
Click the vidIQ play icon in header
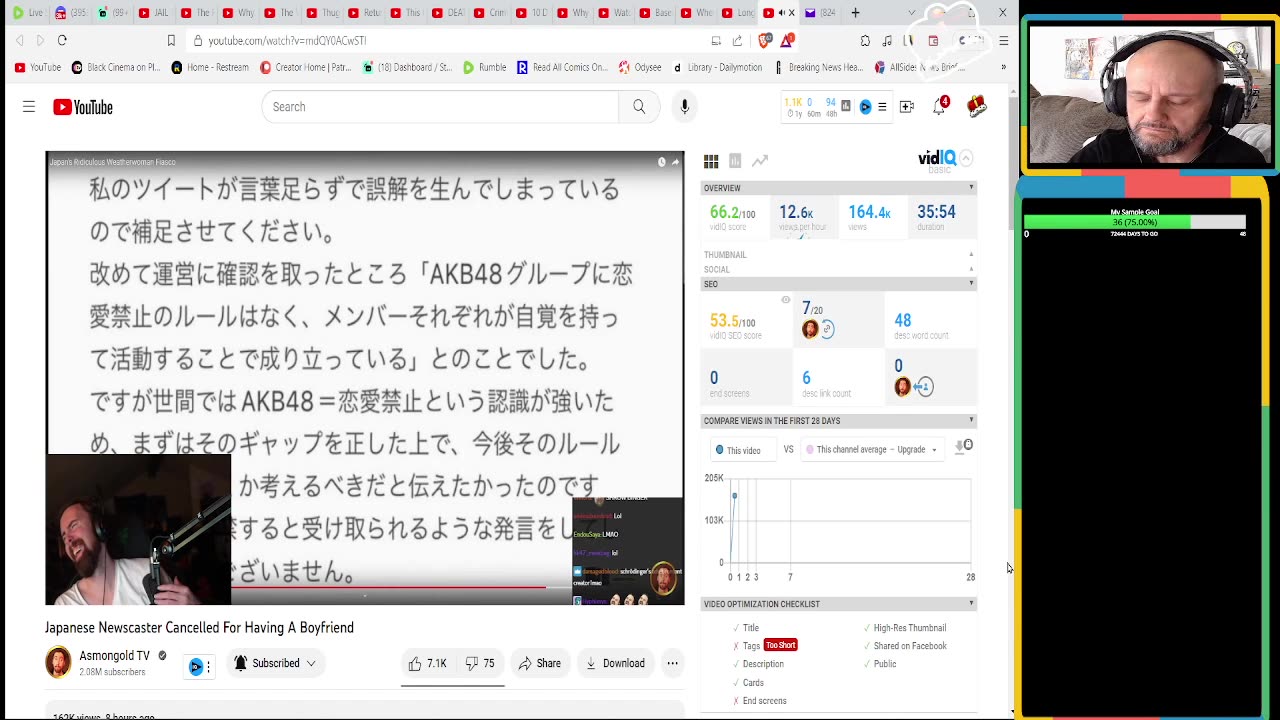(865, 107)
